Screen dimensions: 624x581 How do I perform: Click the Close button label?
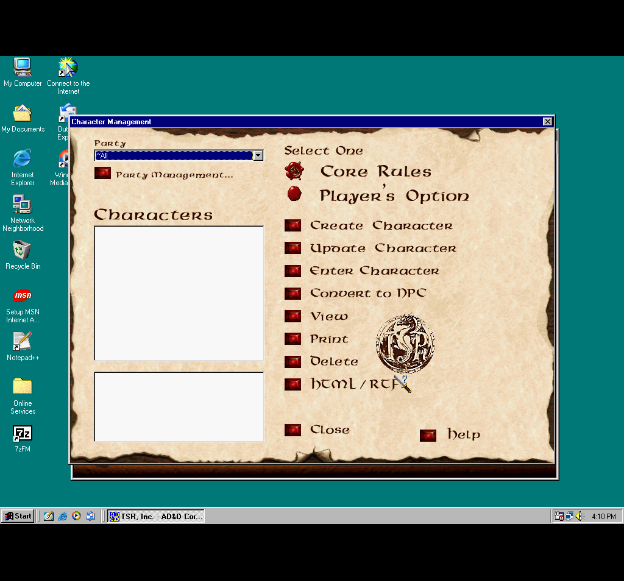click(329, 430)
